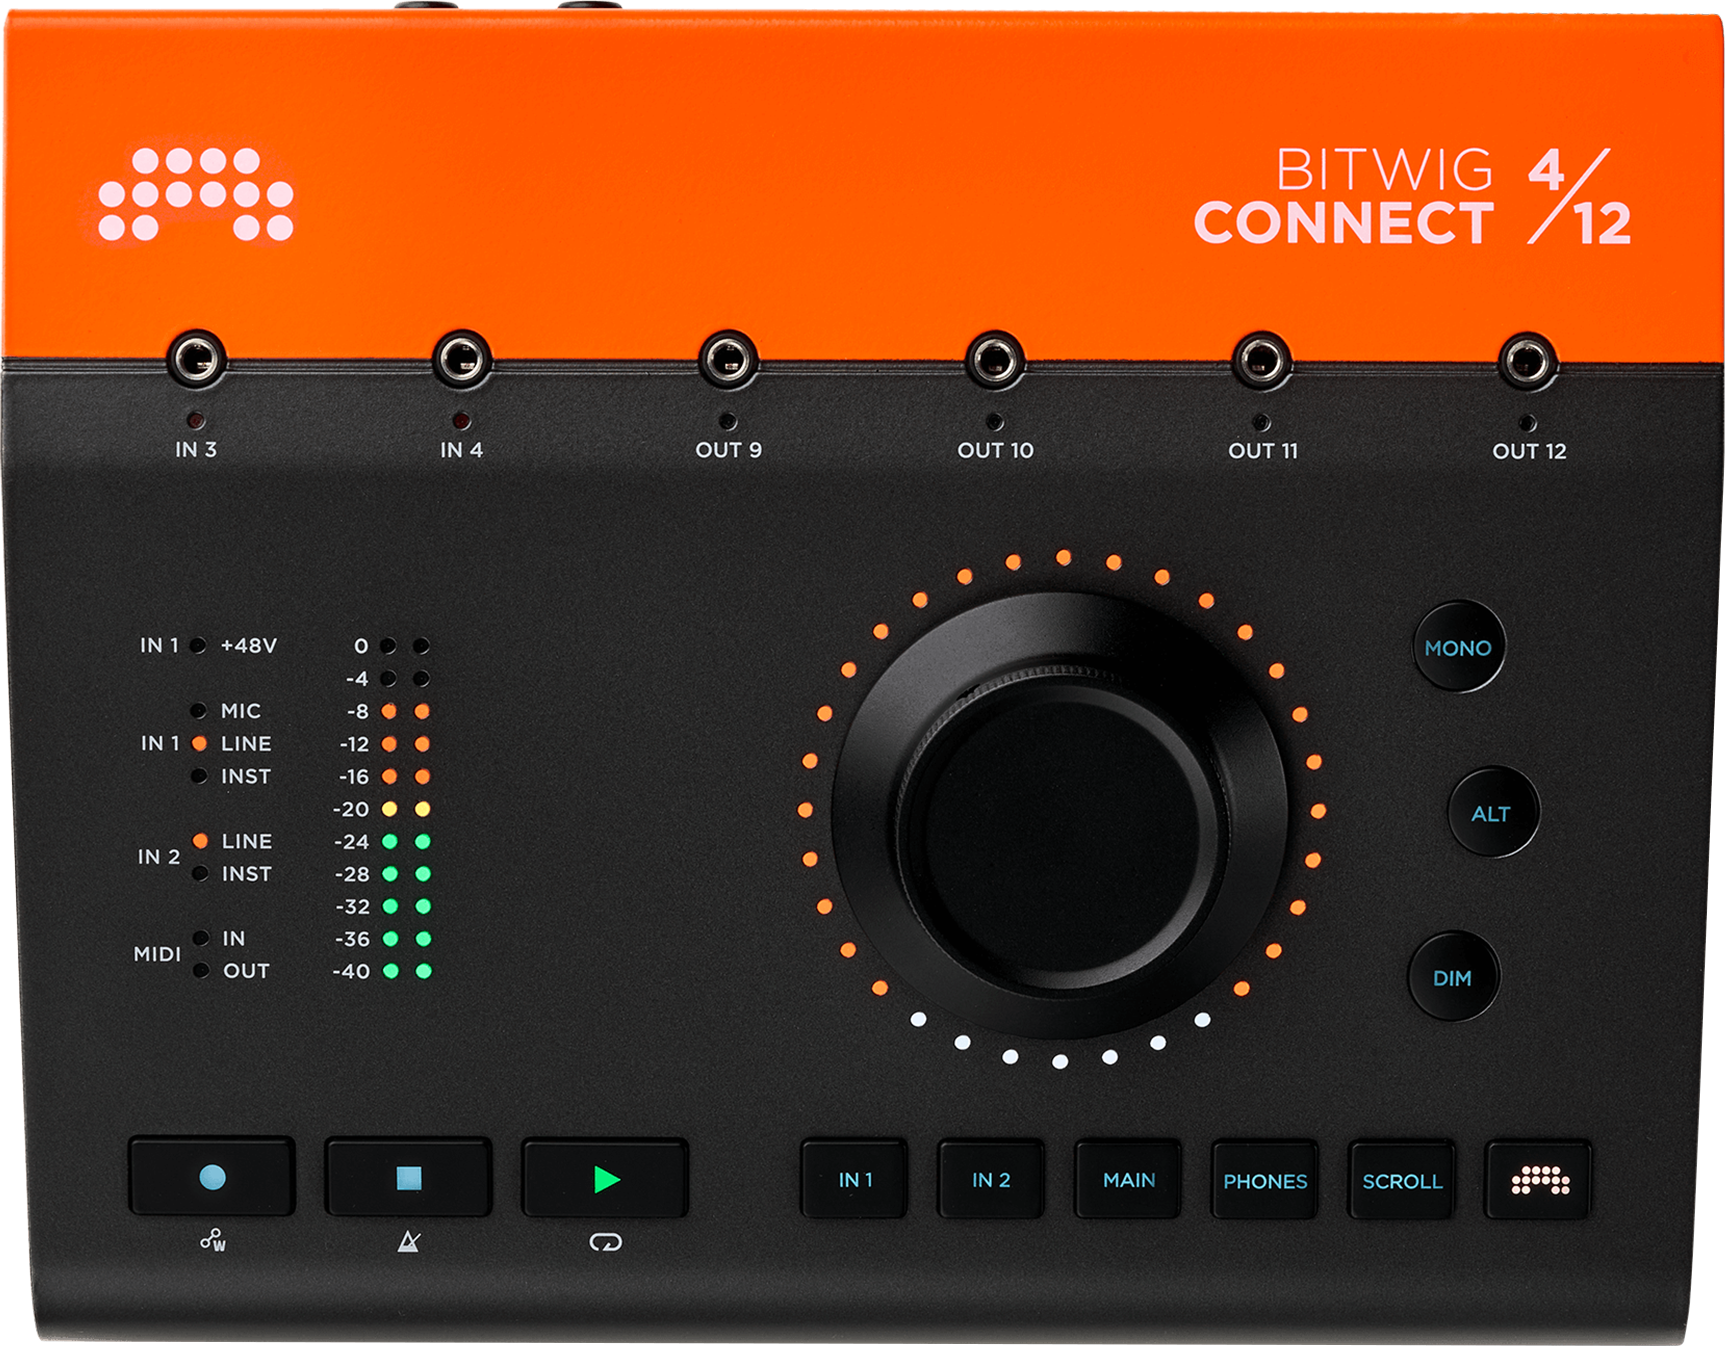Start playback with the green play button

605,1178
